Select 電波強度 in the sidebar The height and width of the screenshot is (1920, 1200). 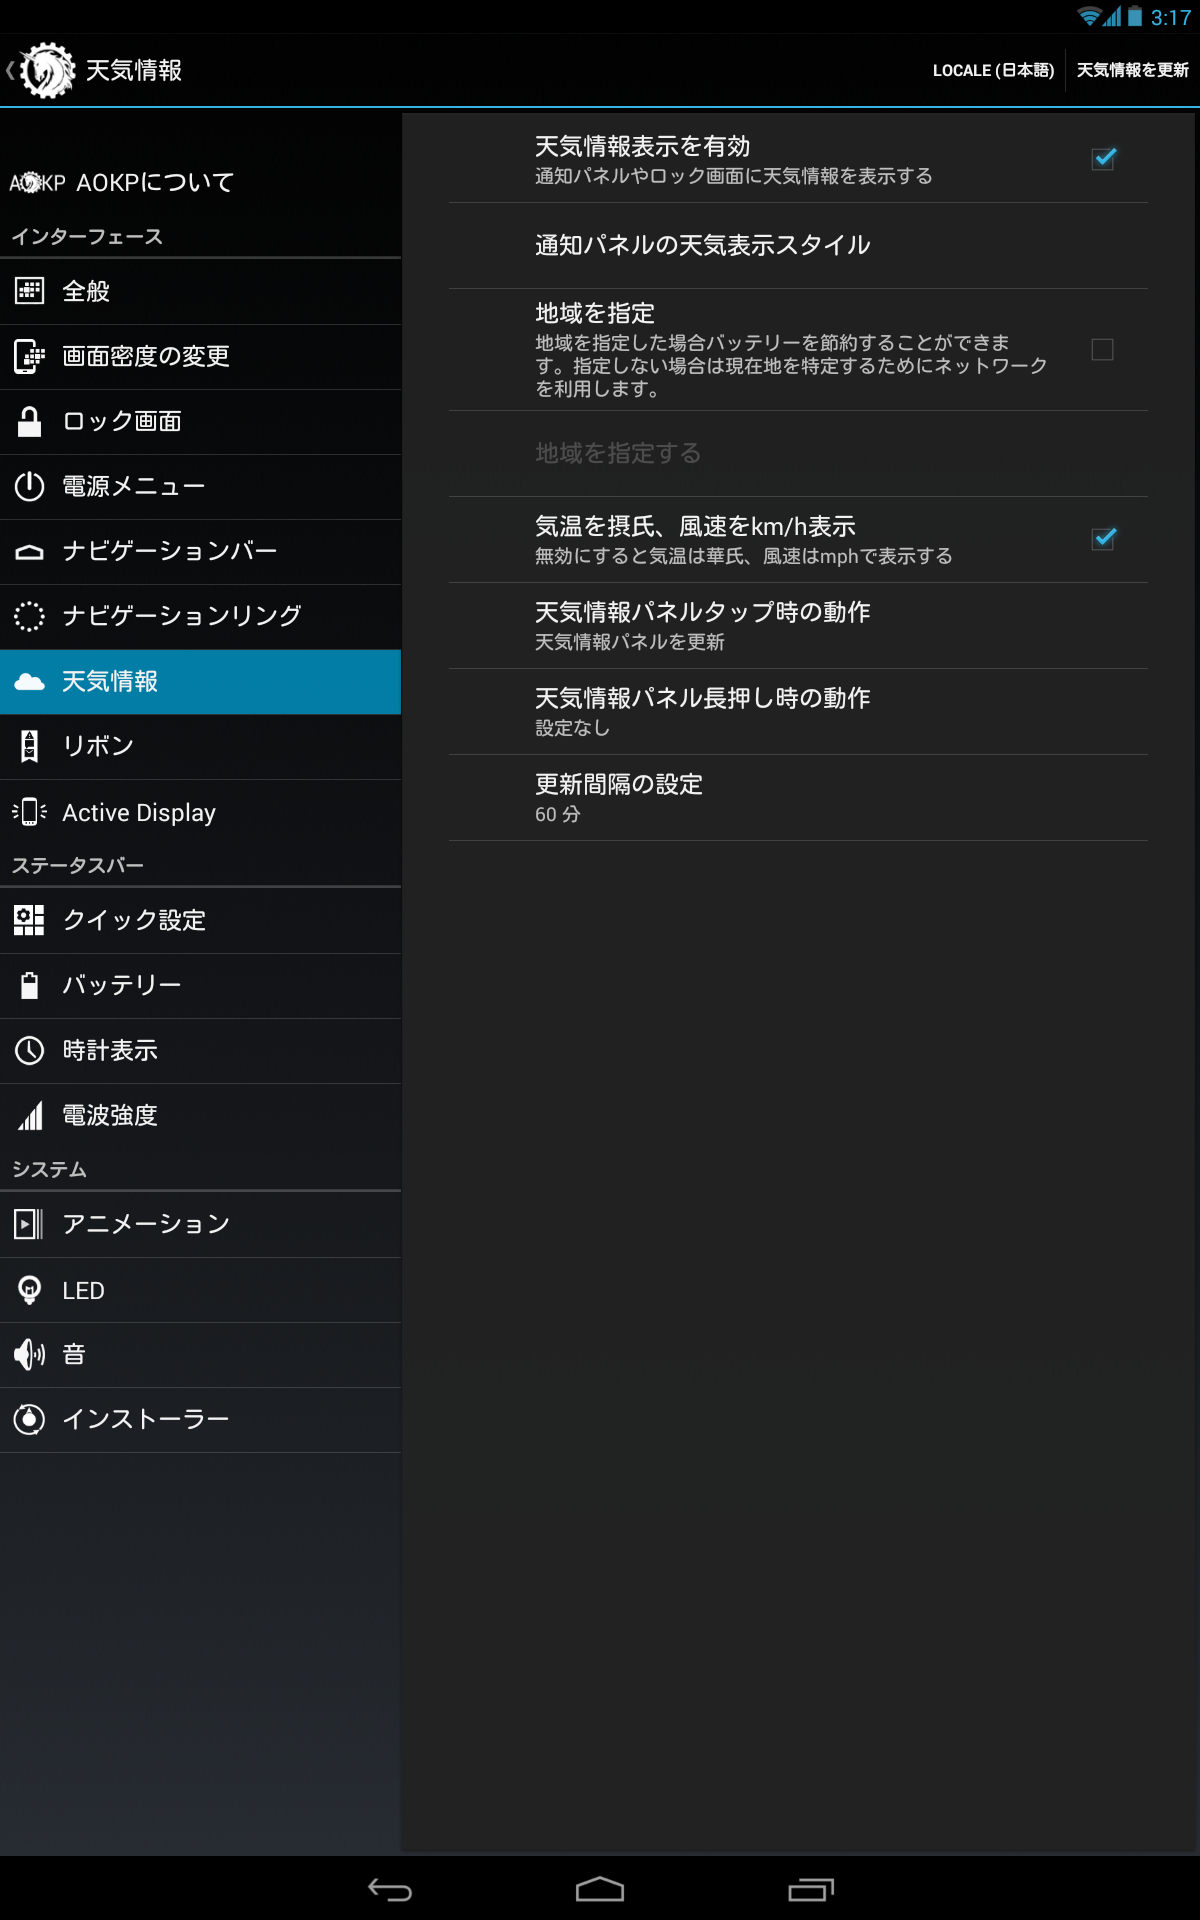tap(200, 1115)
